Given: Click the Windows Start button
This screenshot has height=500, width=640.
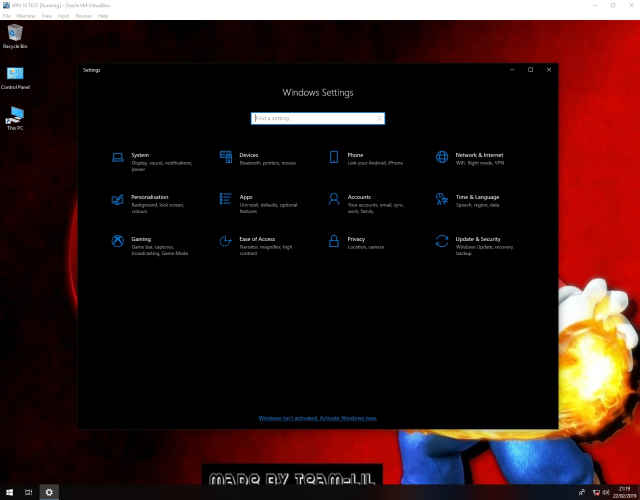Looking at the screenshot, I should [x=9, y=492].
